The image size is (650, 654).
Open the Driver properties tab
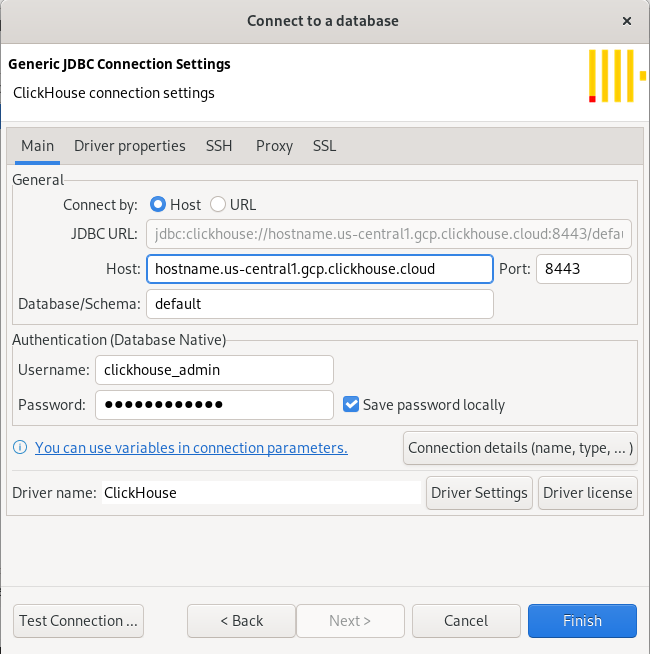[x=130, y=146]
